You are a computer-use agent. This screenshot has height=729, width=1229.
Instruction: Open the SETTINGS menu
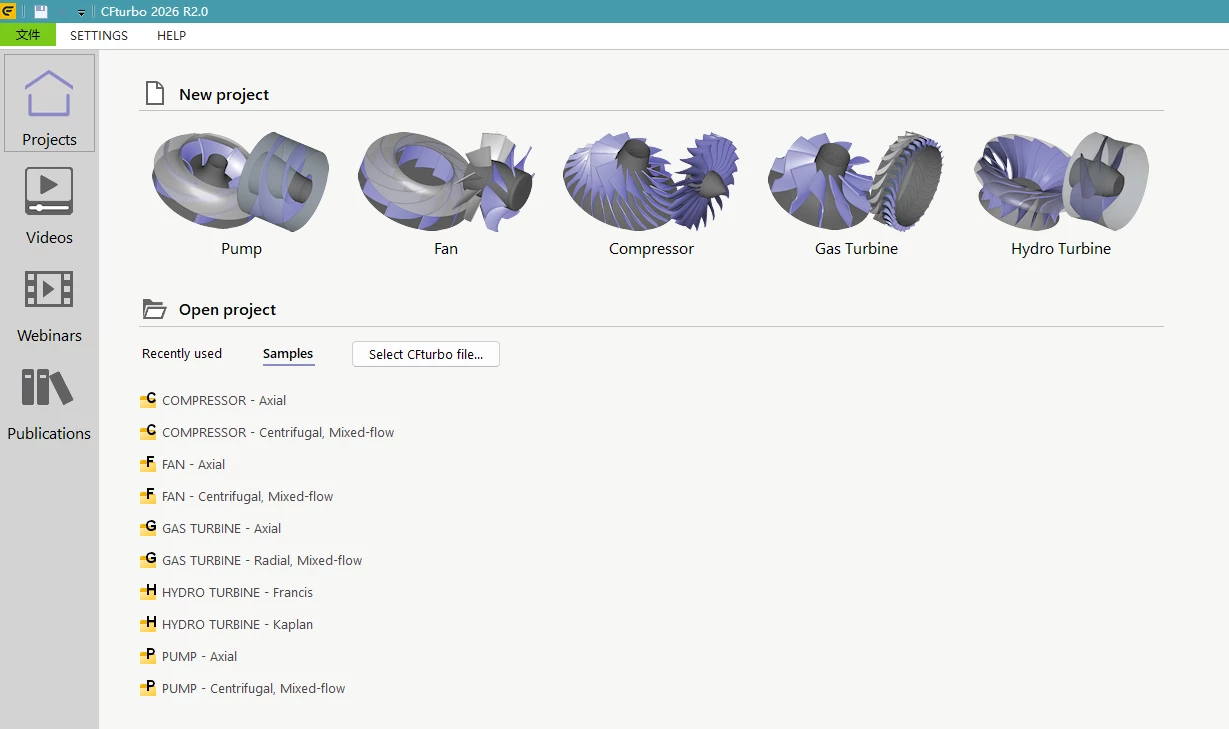[99, 35]
